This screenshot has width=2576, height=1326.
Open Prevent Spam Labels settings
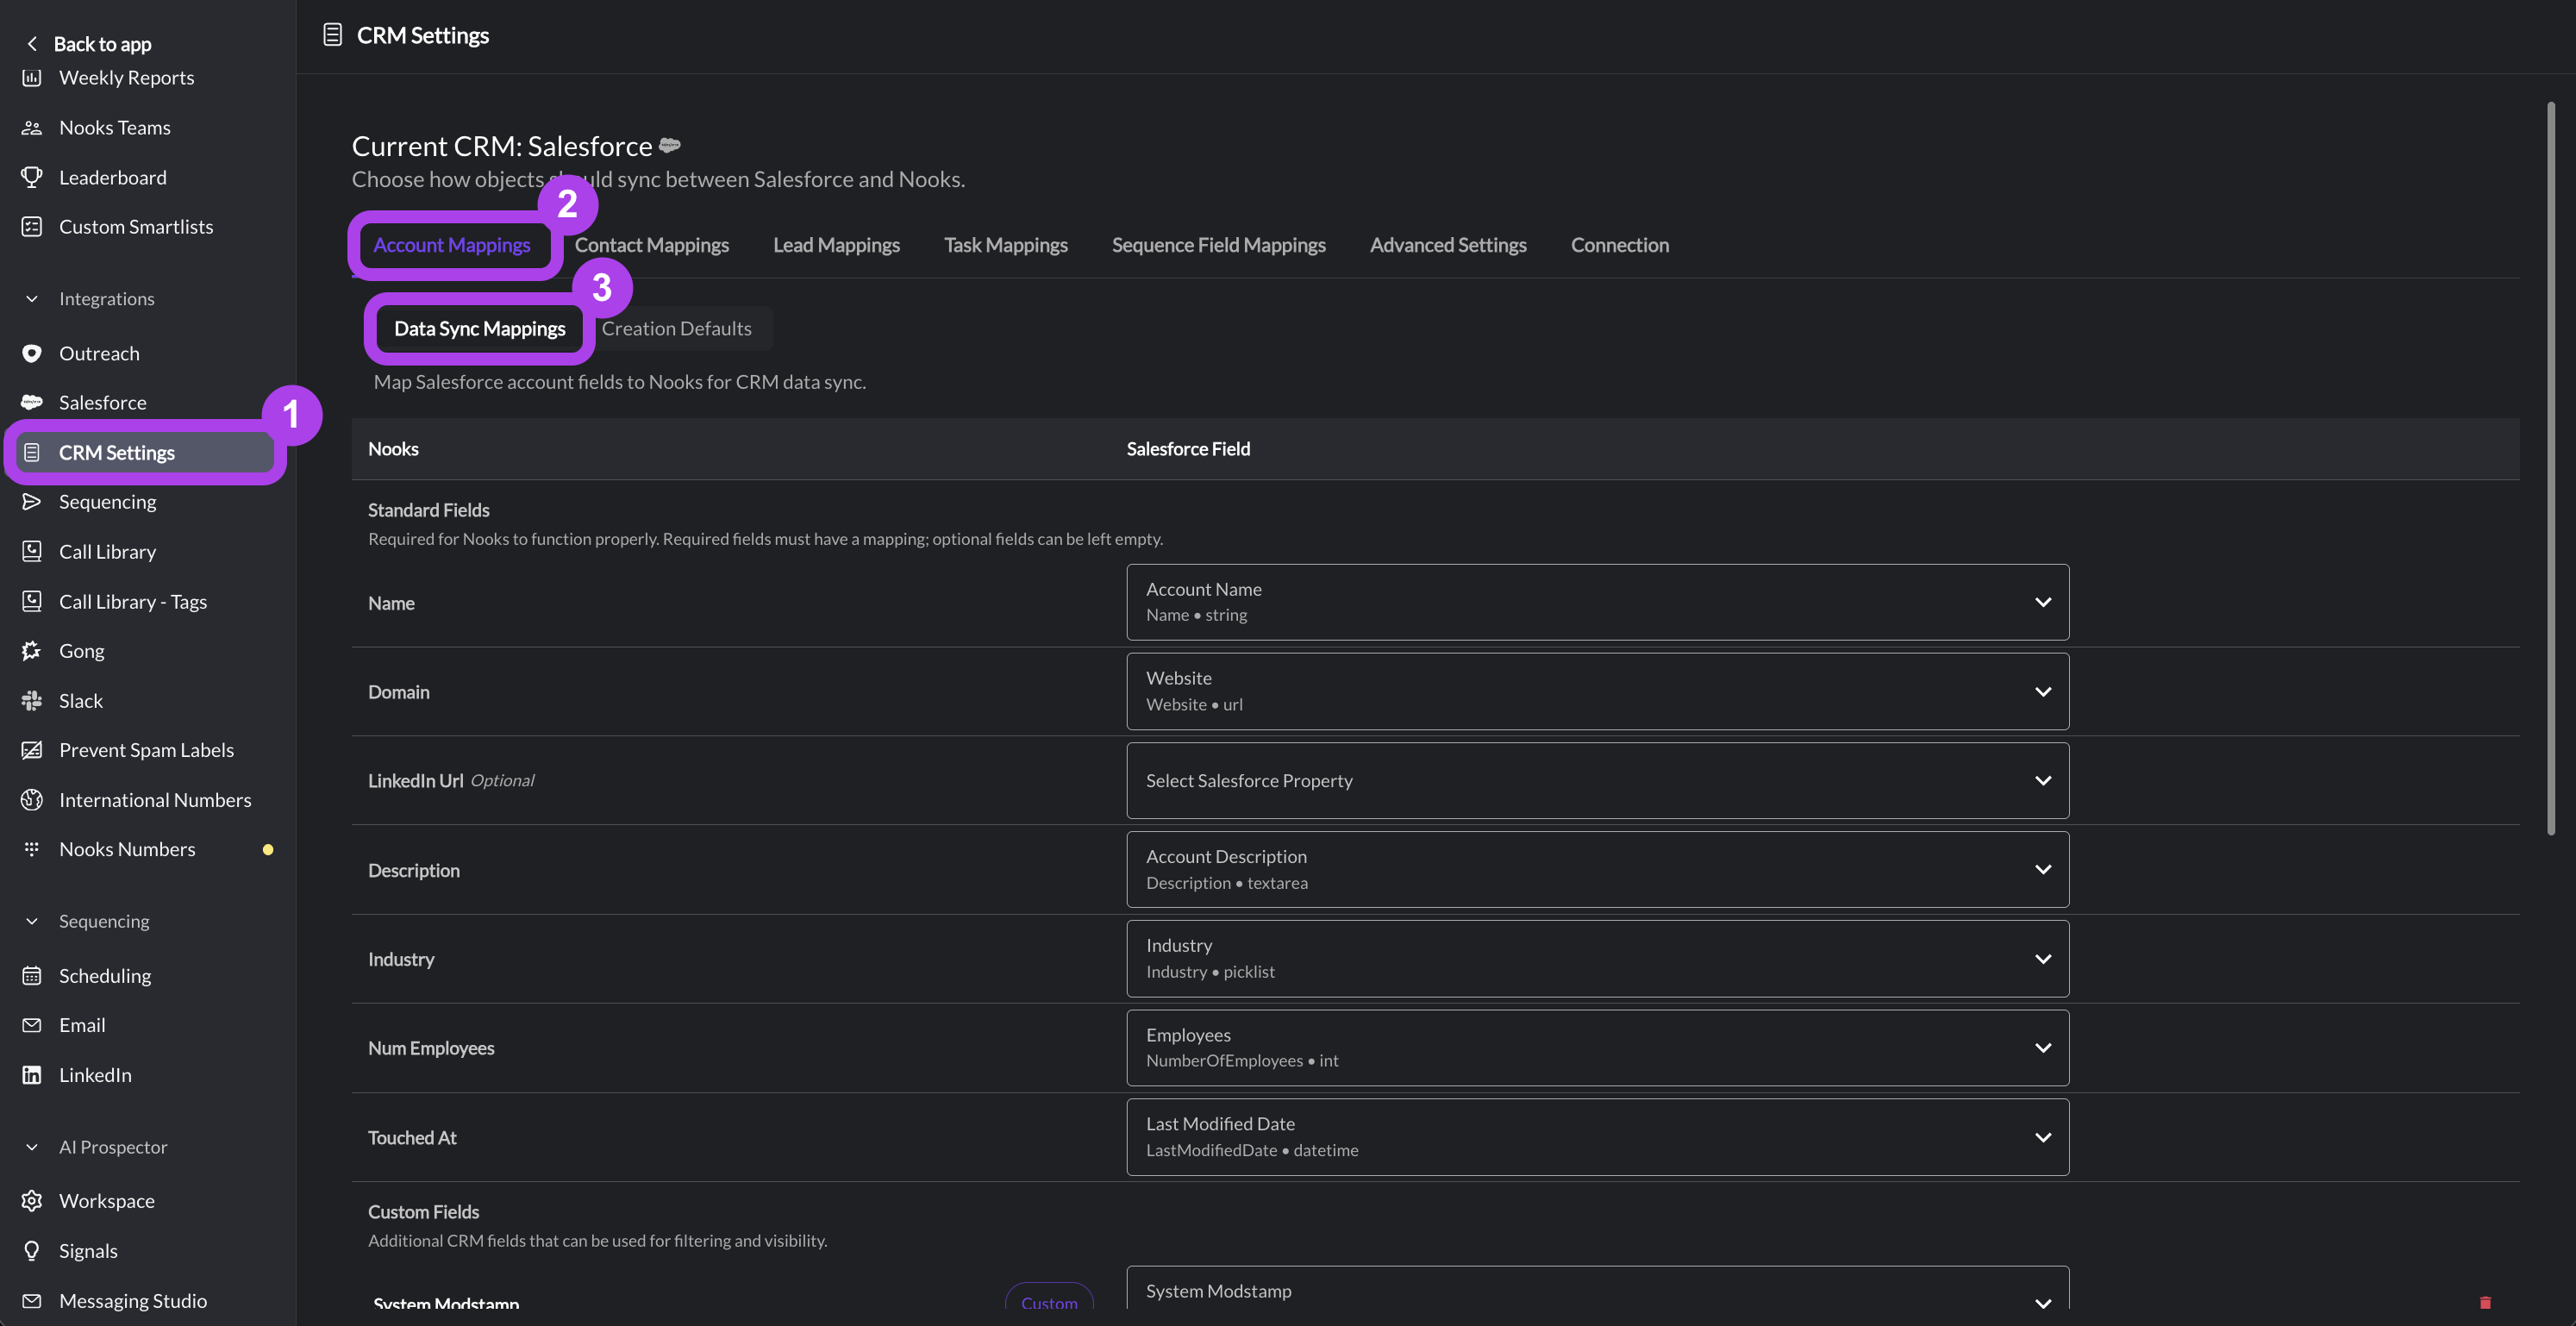[x=147, y=750]
